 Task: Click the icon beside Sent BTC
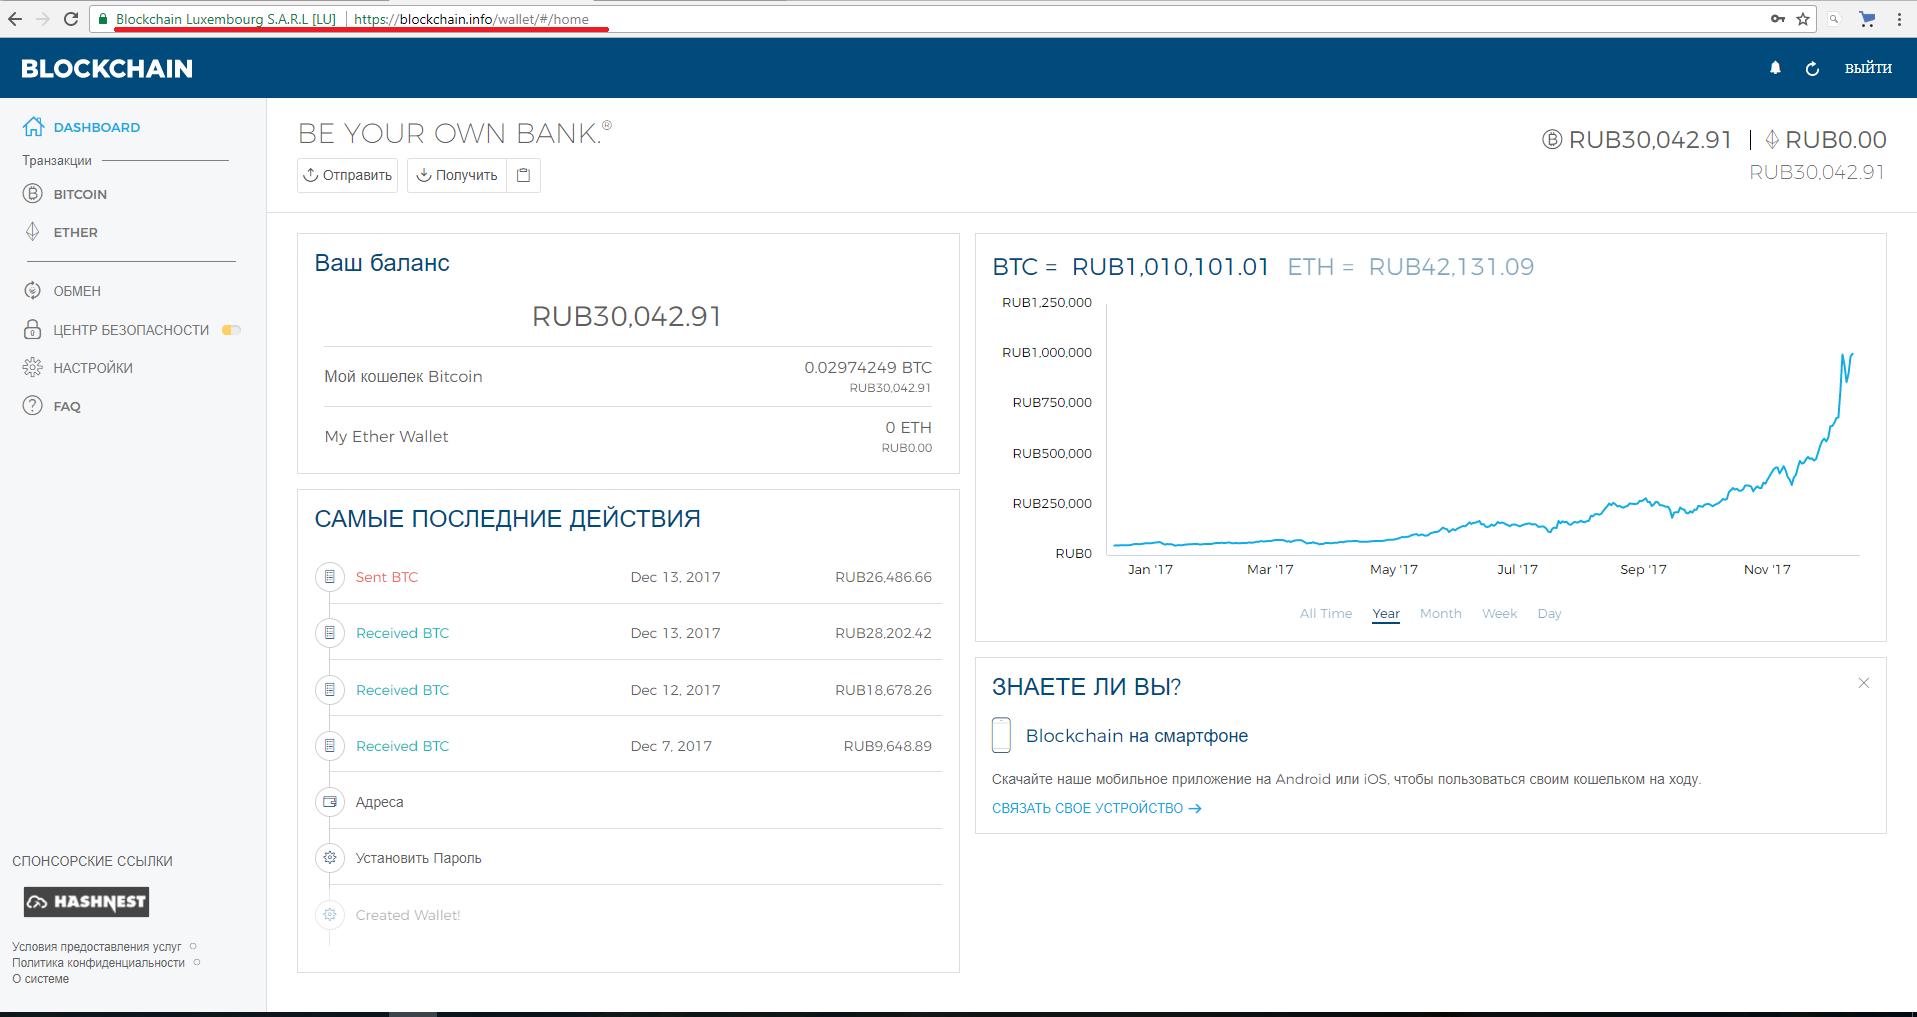[x=330, y=577]
